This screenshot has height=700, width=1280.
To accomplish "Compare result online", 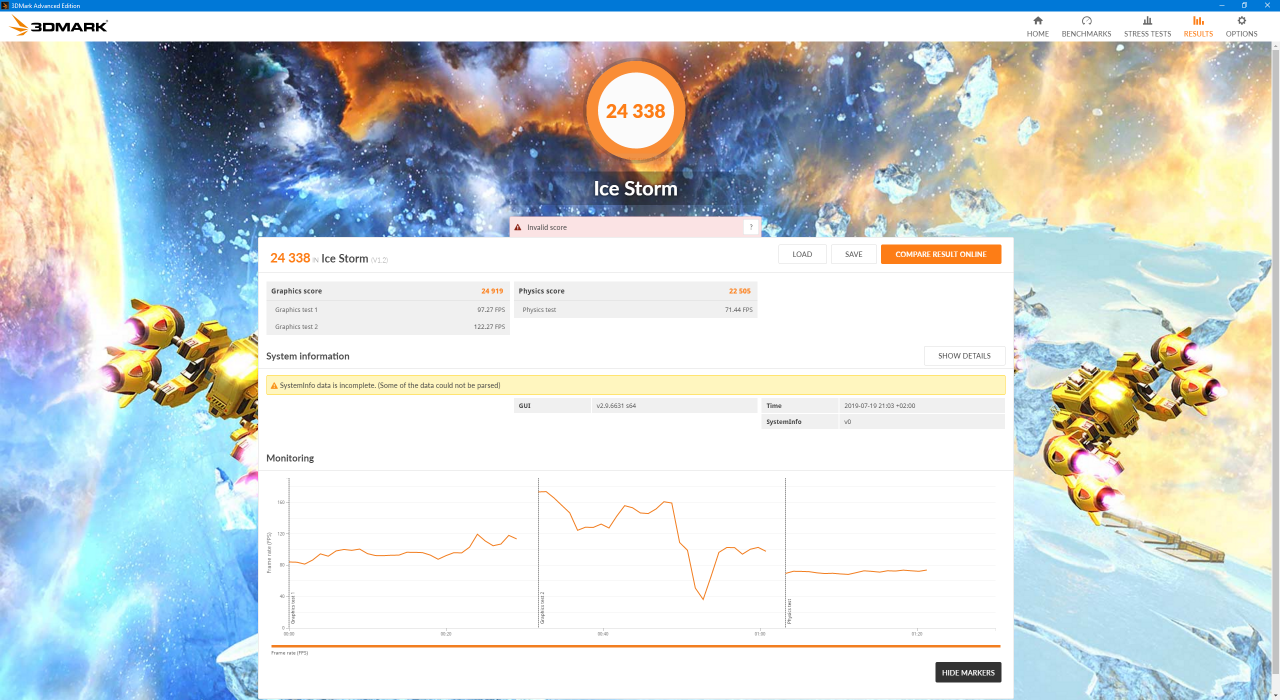I will point(941,254).
